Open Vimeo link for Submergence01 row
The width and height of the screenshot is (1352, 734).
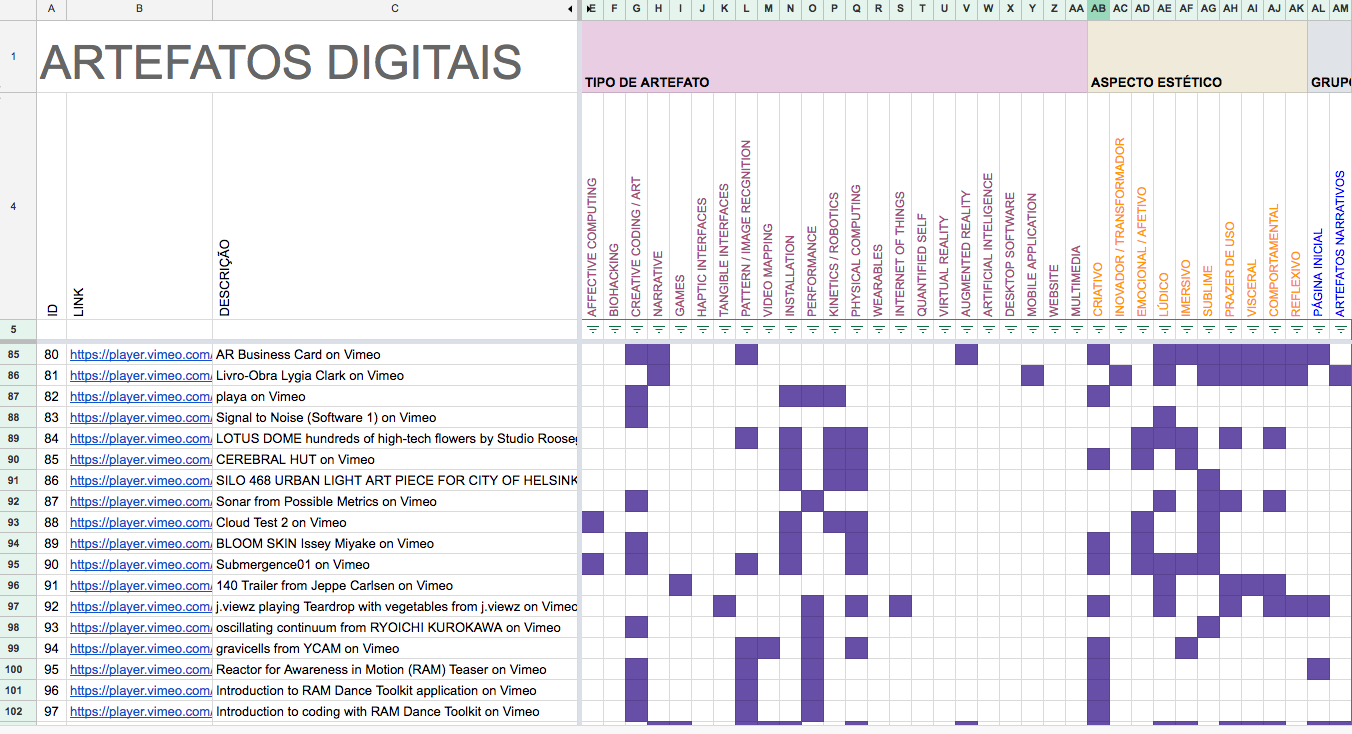coord(140,564)
